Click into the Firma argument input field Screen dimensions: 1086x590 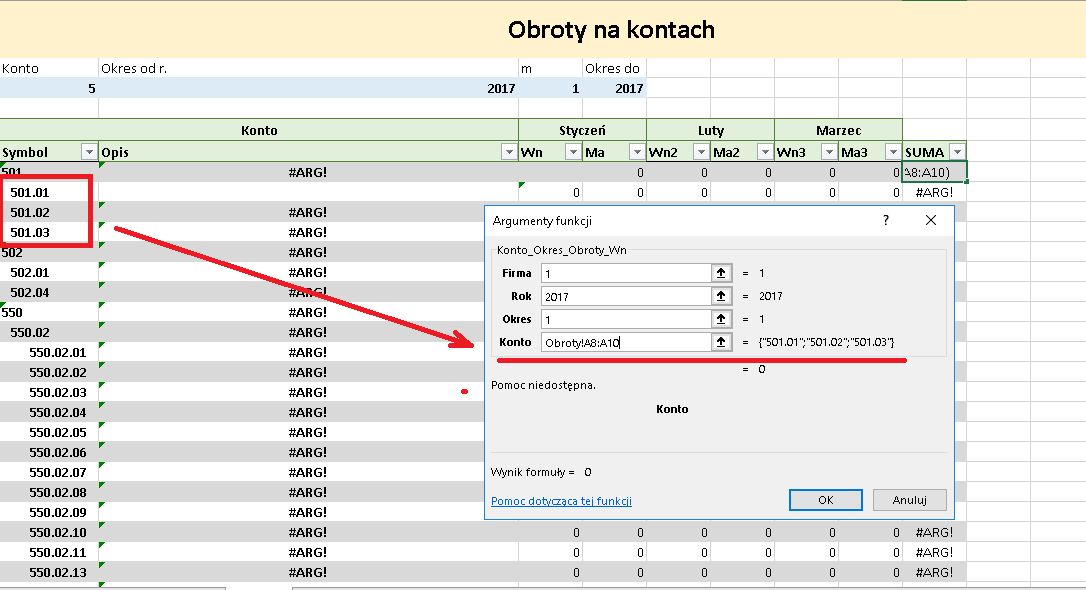(x=626, y=274)
